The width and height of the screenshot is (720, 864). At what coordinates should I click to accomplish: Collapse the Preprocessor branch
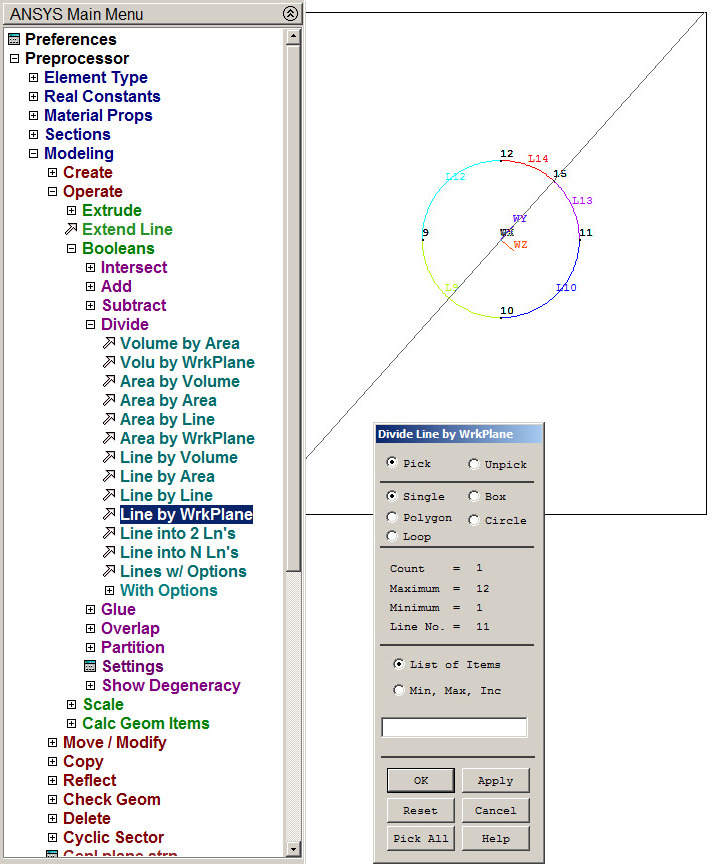point(14,58)
